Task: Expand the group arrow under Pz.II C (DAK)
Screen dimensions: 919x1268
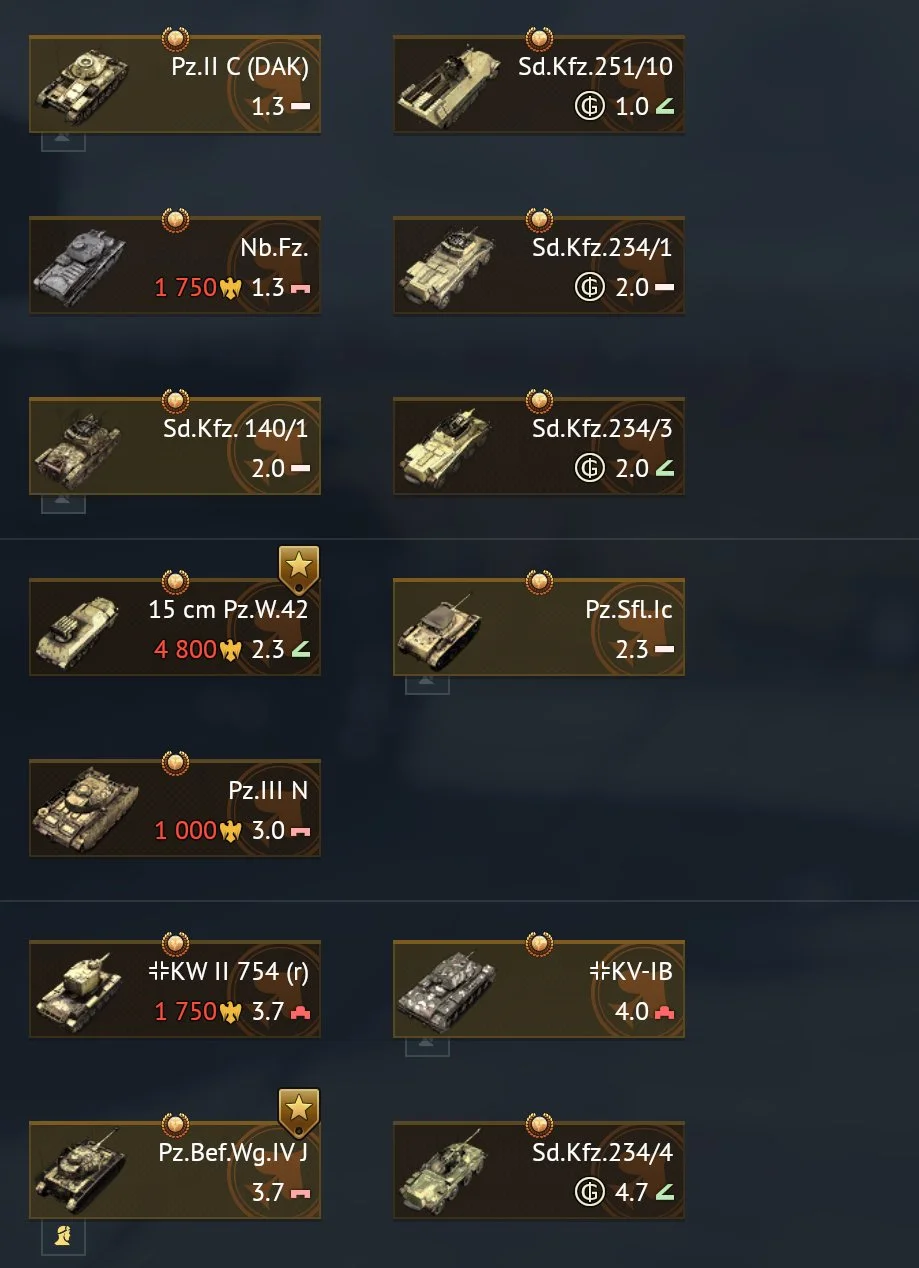Action: [x=64, y=142]
